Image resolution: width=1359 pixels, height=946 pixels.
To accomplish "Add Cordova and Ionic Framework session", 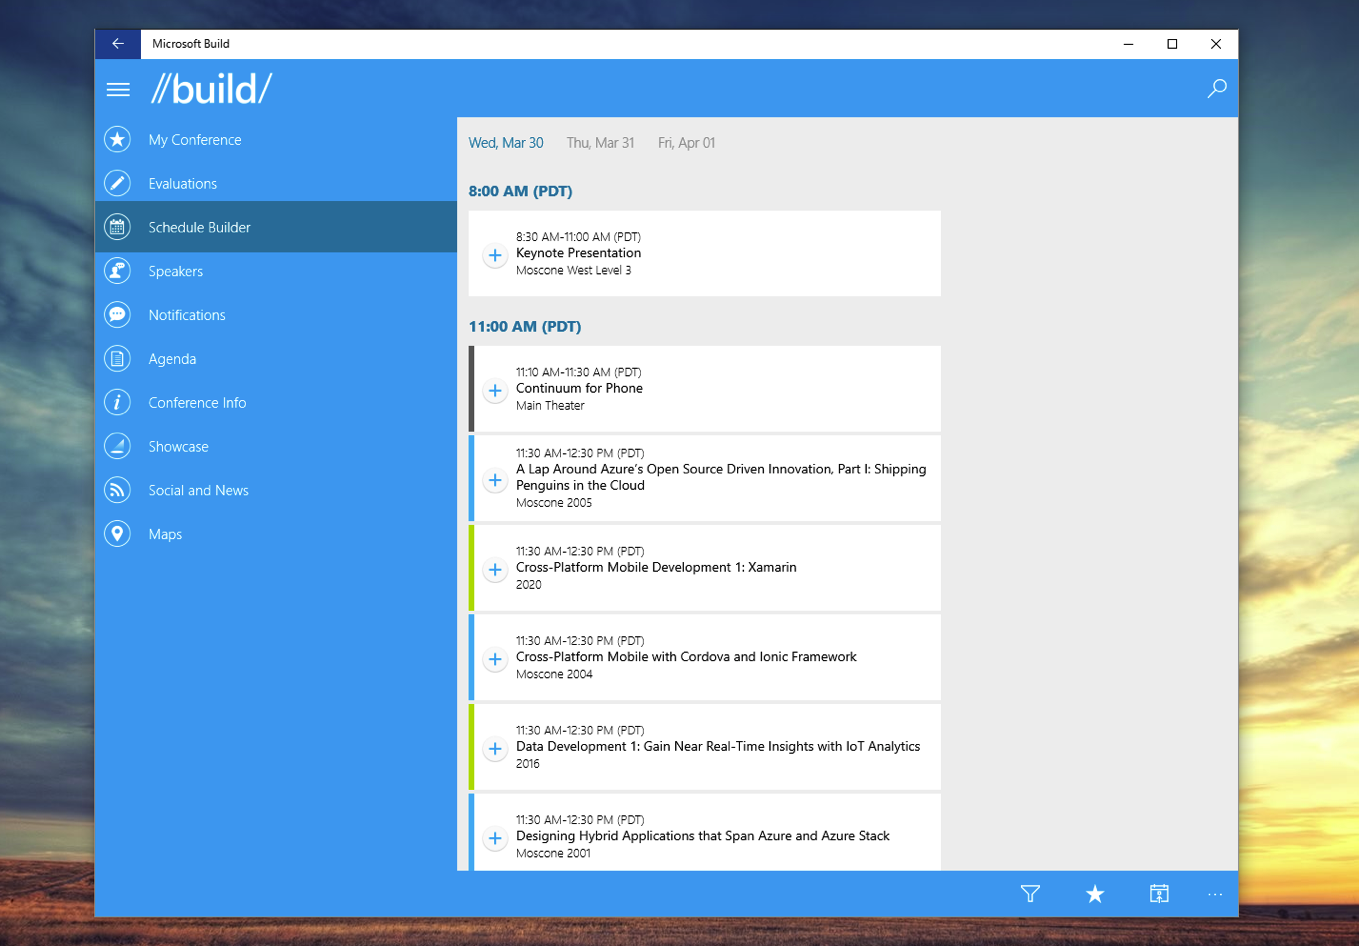I will pos(495,659).
